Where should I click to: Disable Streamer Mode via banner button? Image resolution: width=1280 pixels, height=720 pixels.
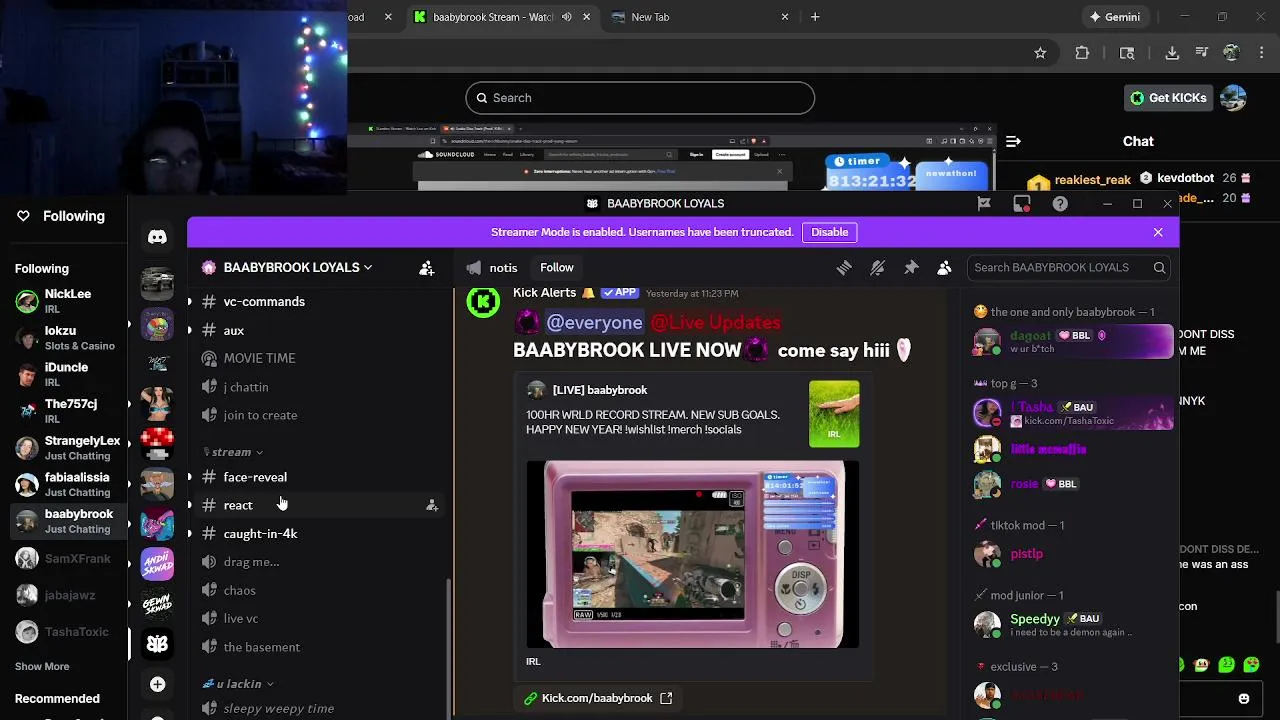[x=830, y=232]
